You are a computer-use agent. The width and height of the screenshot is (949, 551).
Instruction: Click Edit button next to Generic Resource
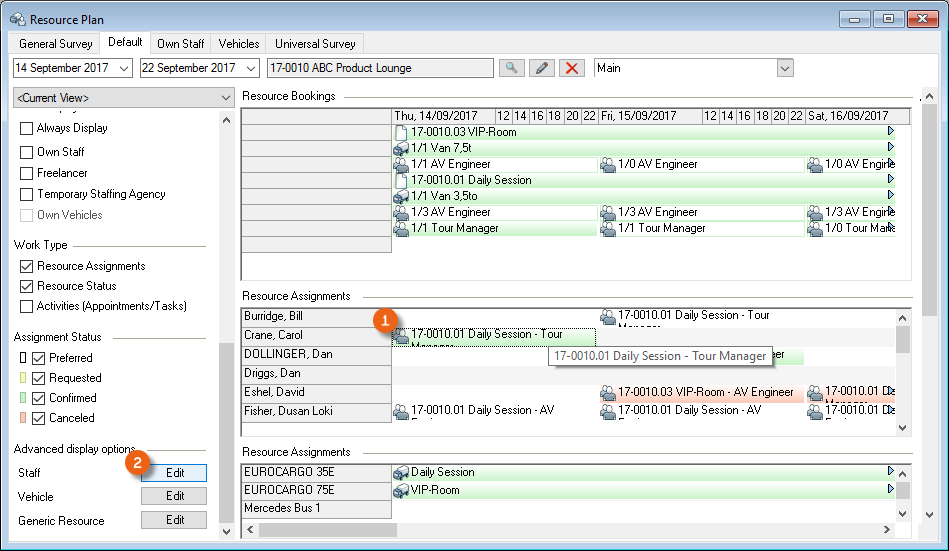(x=174, y=520)
